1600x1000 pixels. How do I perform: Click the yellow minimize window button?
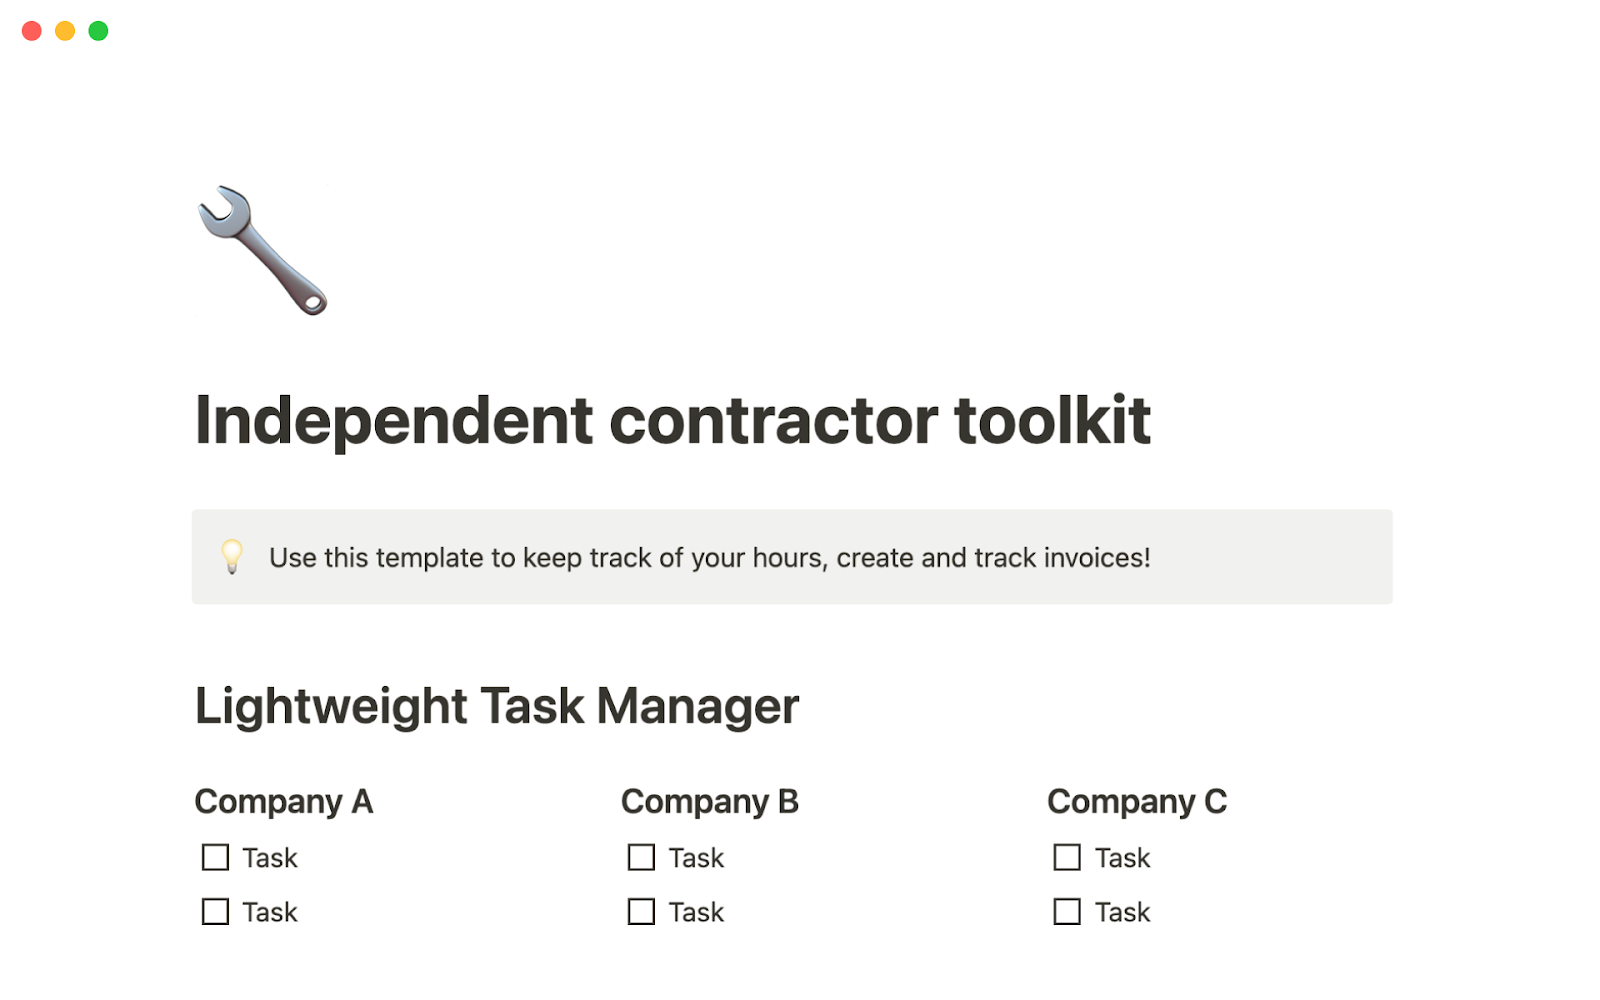point(65,31)
